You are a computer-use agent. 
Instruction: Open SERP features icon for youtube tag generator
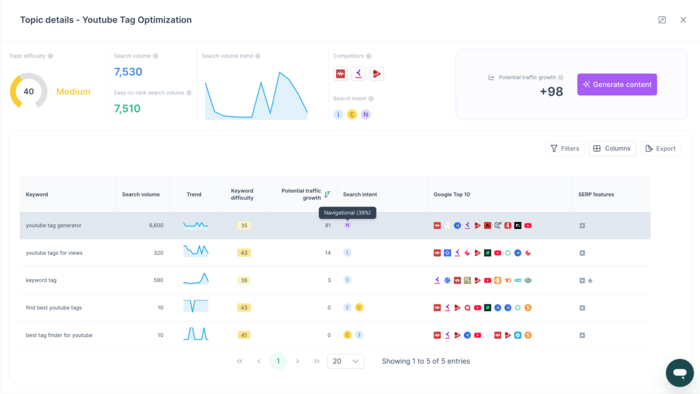[582, 226]
